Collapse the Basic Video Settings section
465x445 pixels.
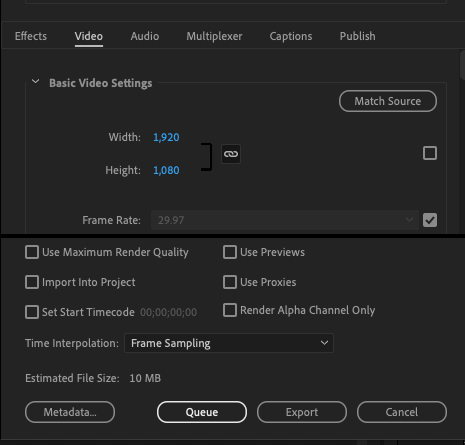[x=36, y=82]
